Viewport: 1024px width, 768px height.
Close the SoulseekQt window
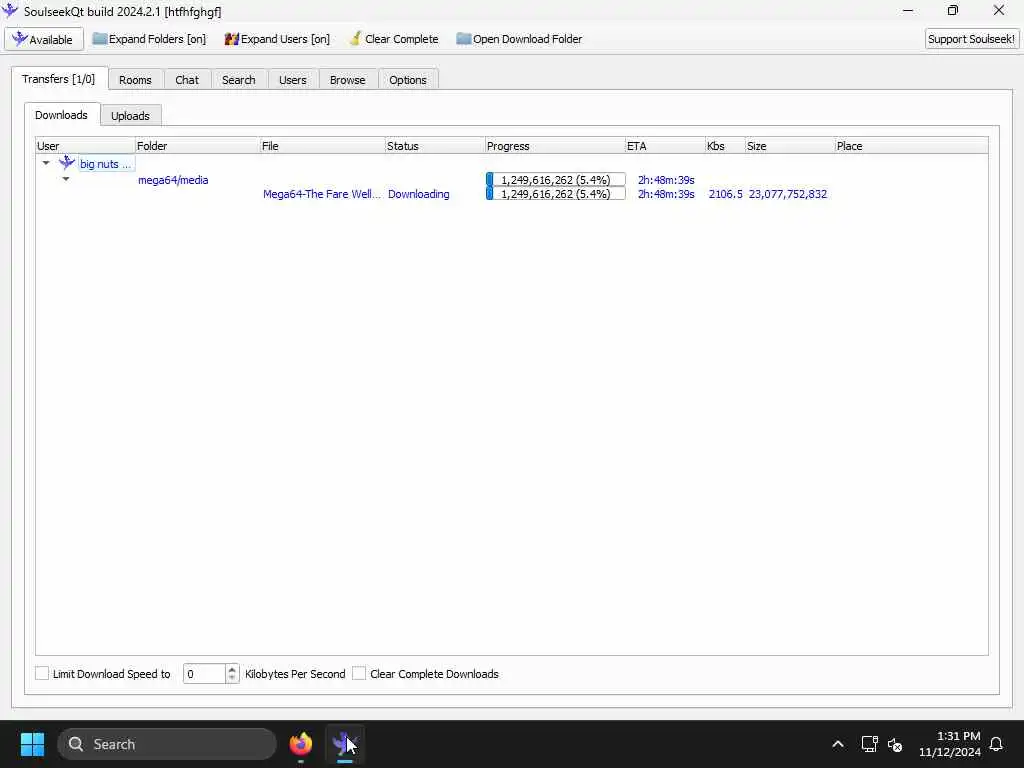pyautogui.click(x=999, y=10)
